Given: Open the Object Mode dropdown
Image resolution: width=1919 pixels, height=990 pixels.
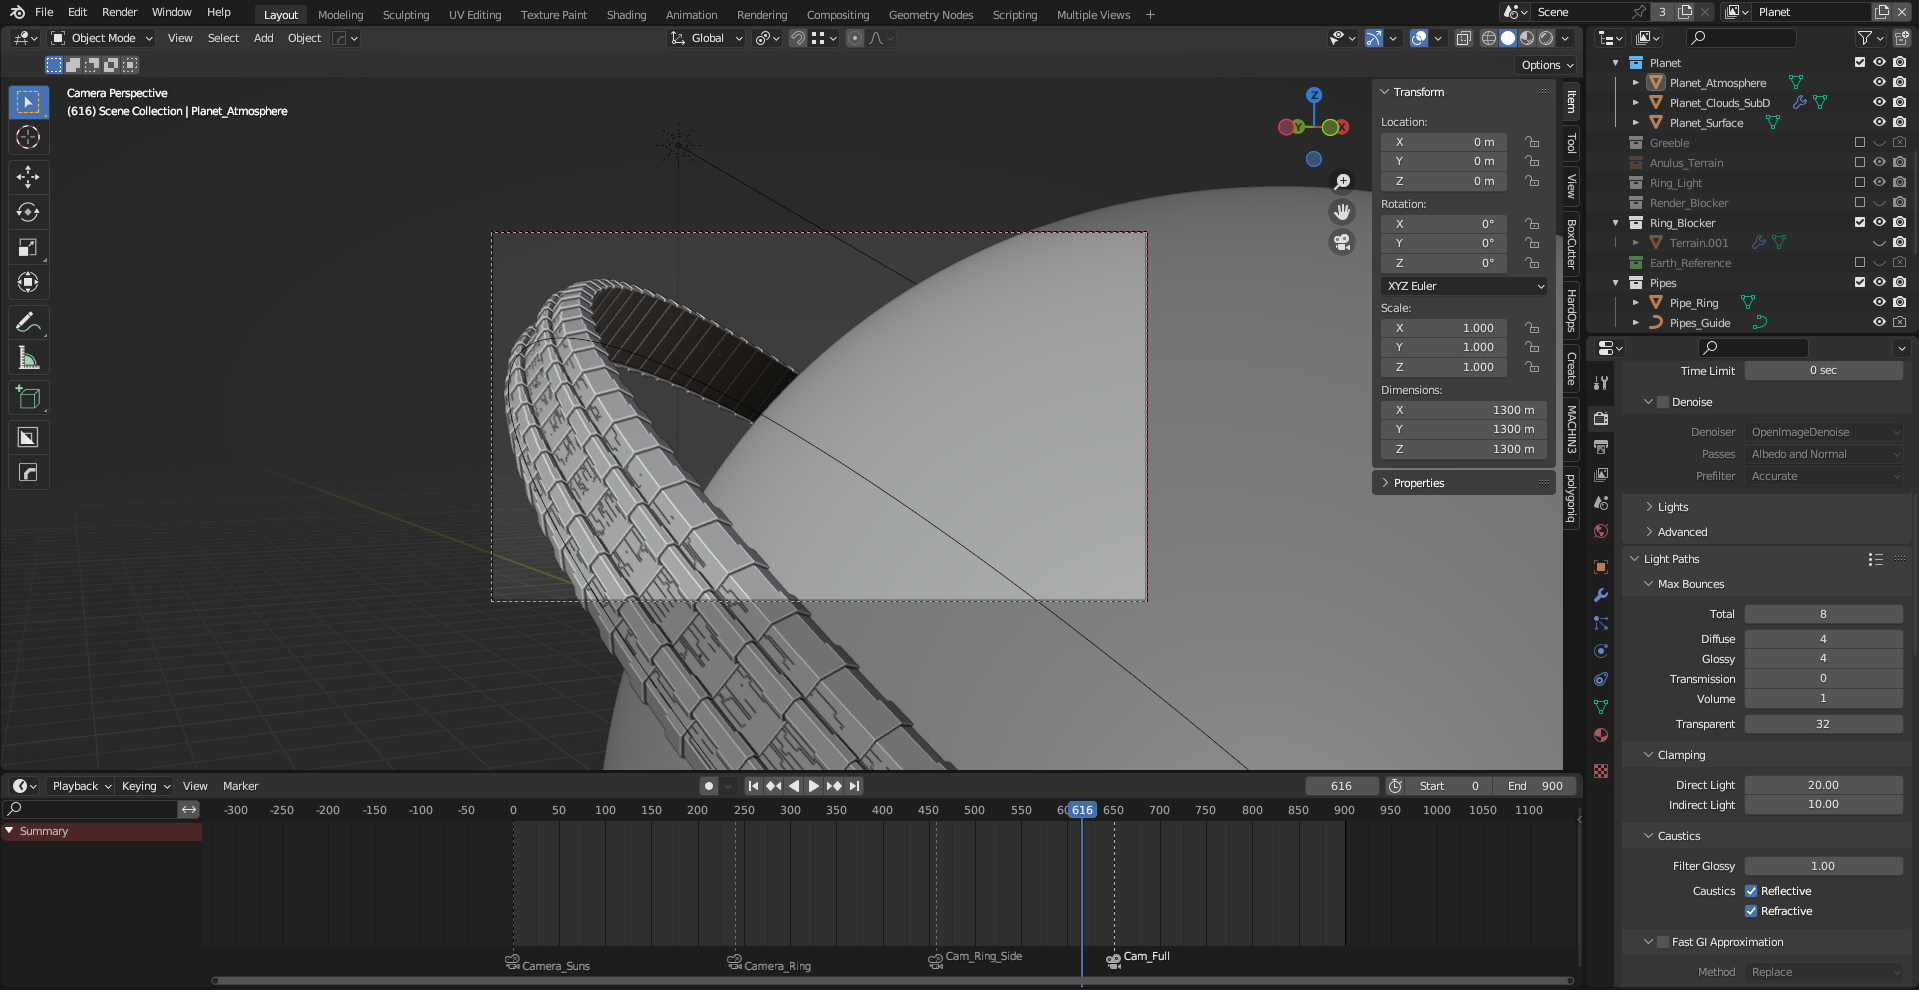Looking at the screenshot, I should [x=102, y=38].
